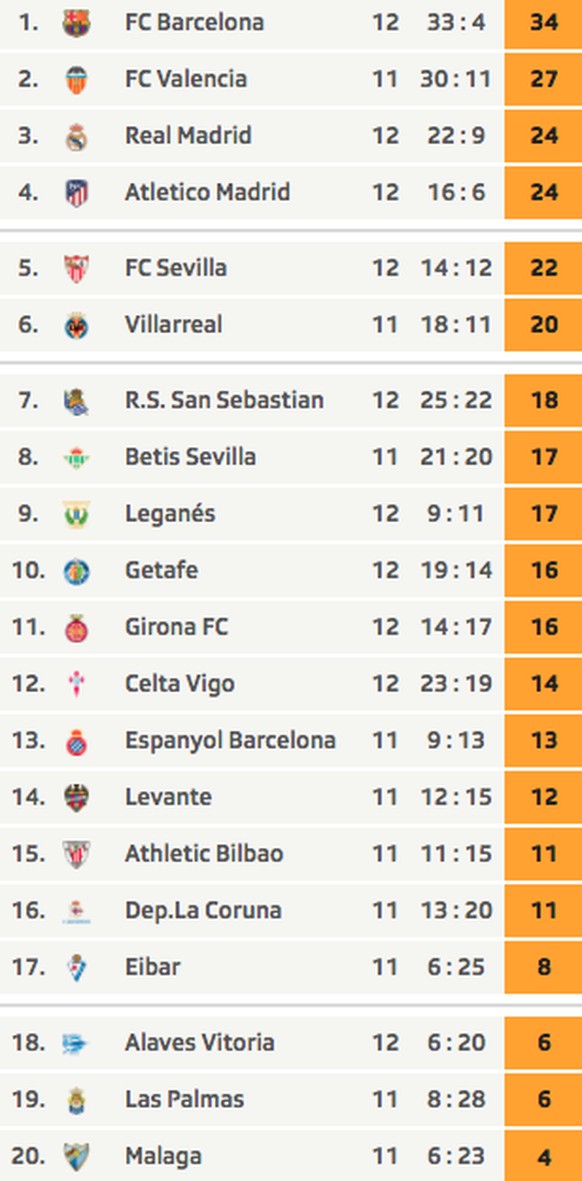Image resolution: width=582 pixels, height=1181 pixels.
Task: Open the R.S. San Sebastian team link
Action: pos(224,400)
